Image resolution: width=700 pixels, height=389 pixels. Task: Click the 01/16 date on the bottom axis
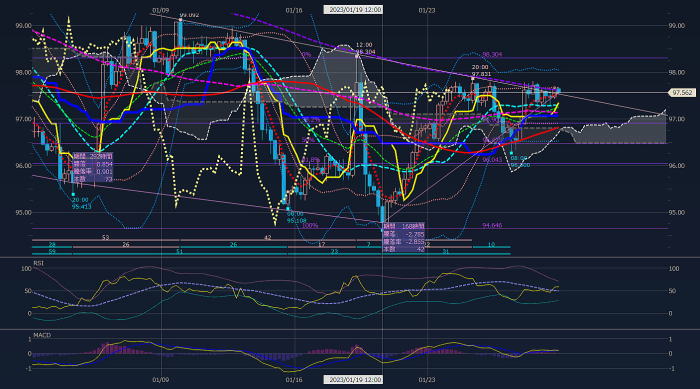pyautogui.click(x=294, y=380)
